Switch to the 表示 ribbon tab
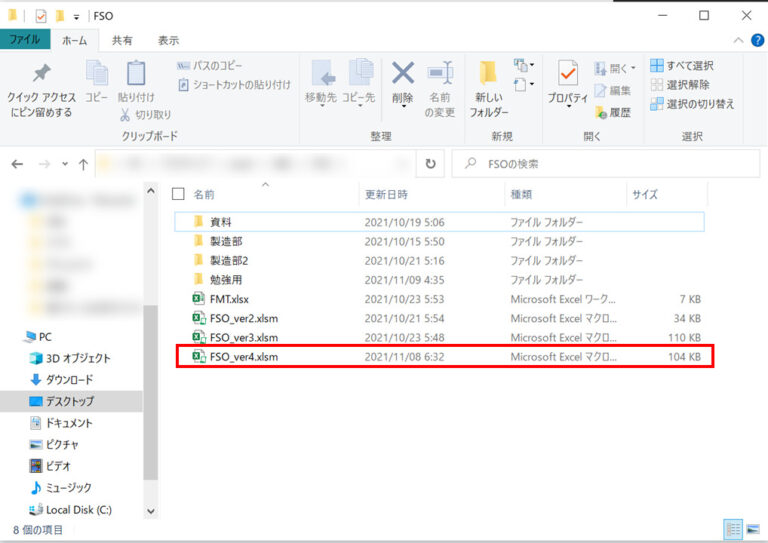The height and width of the screenshot is (543, 768). 168,40
